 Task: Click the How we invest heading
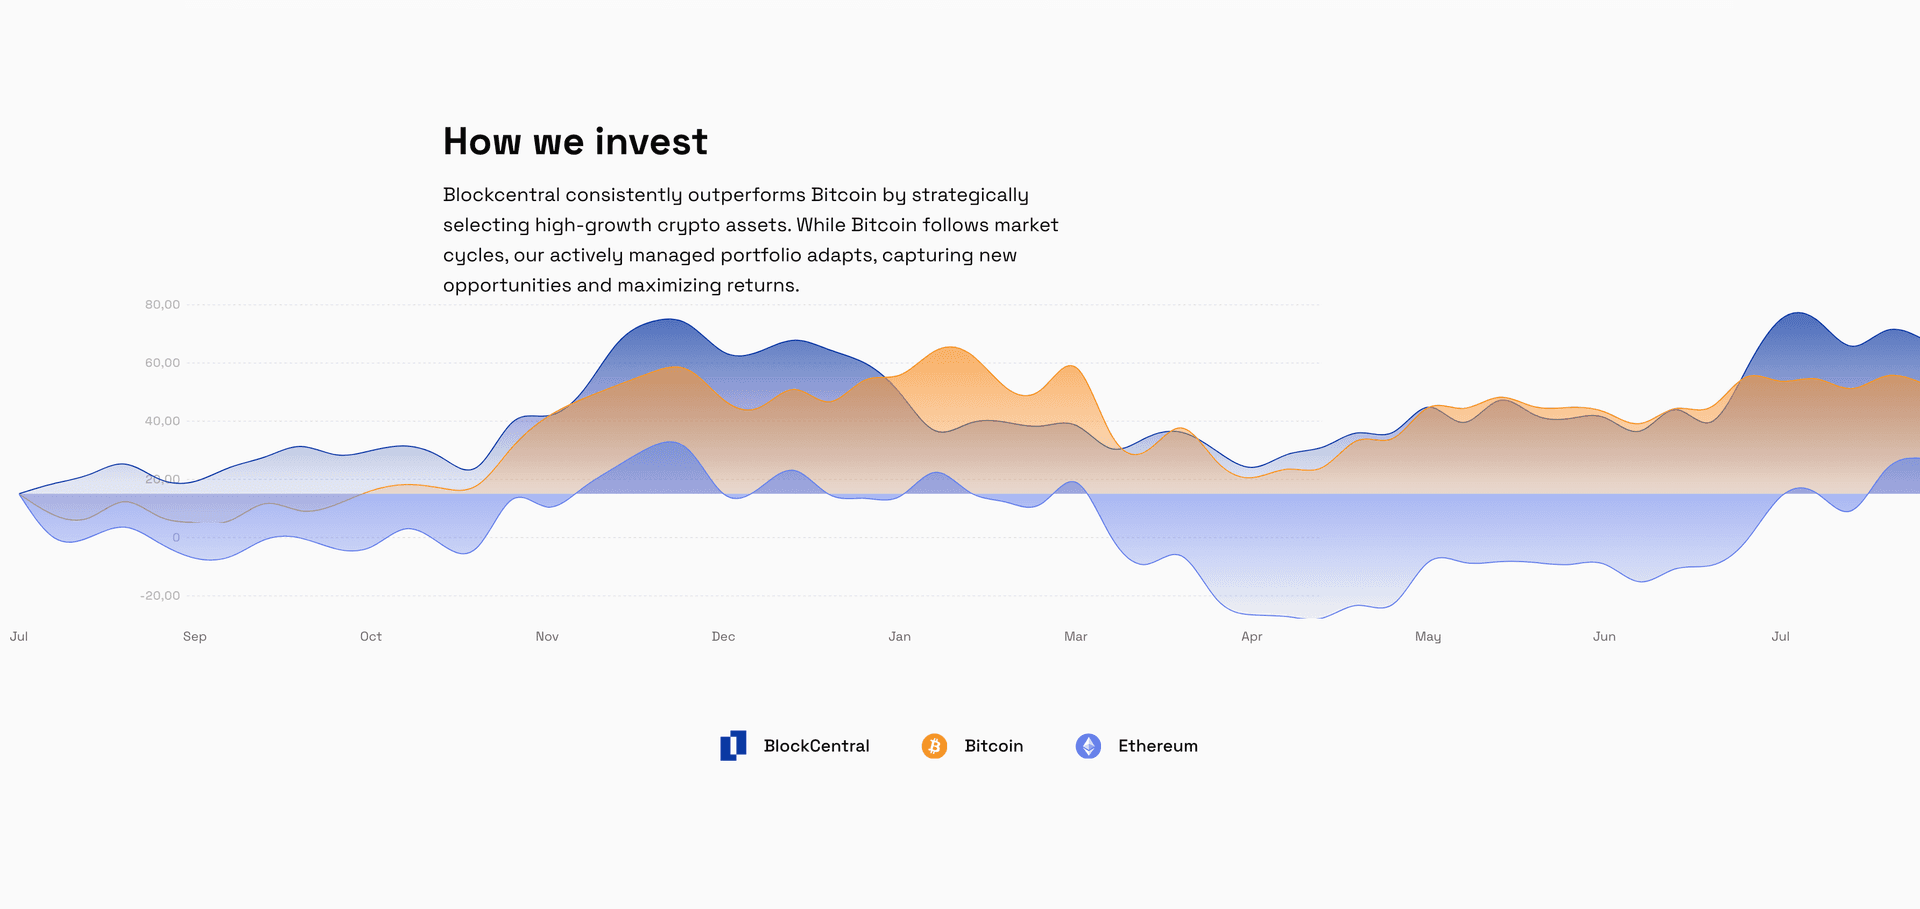(575, 142)
